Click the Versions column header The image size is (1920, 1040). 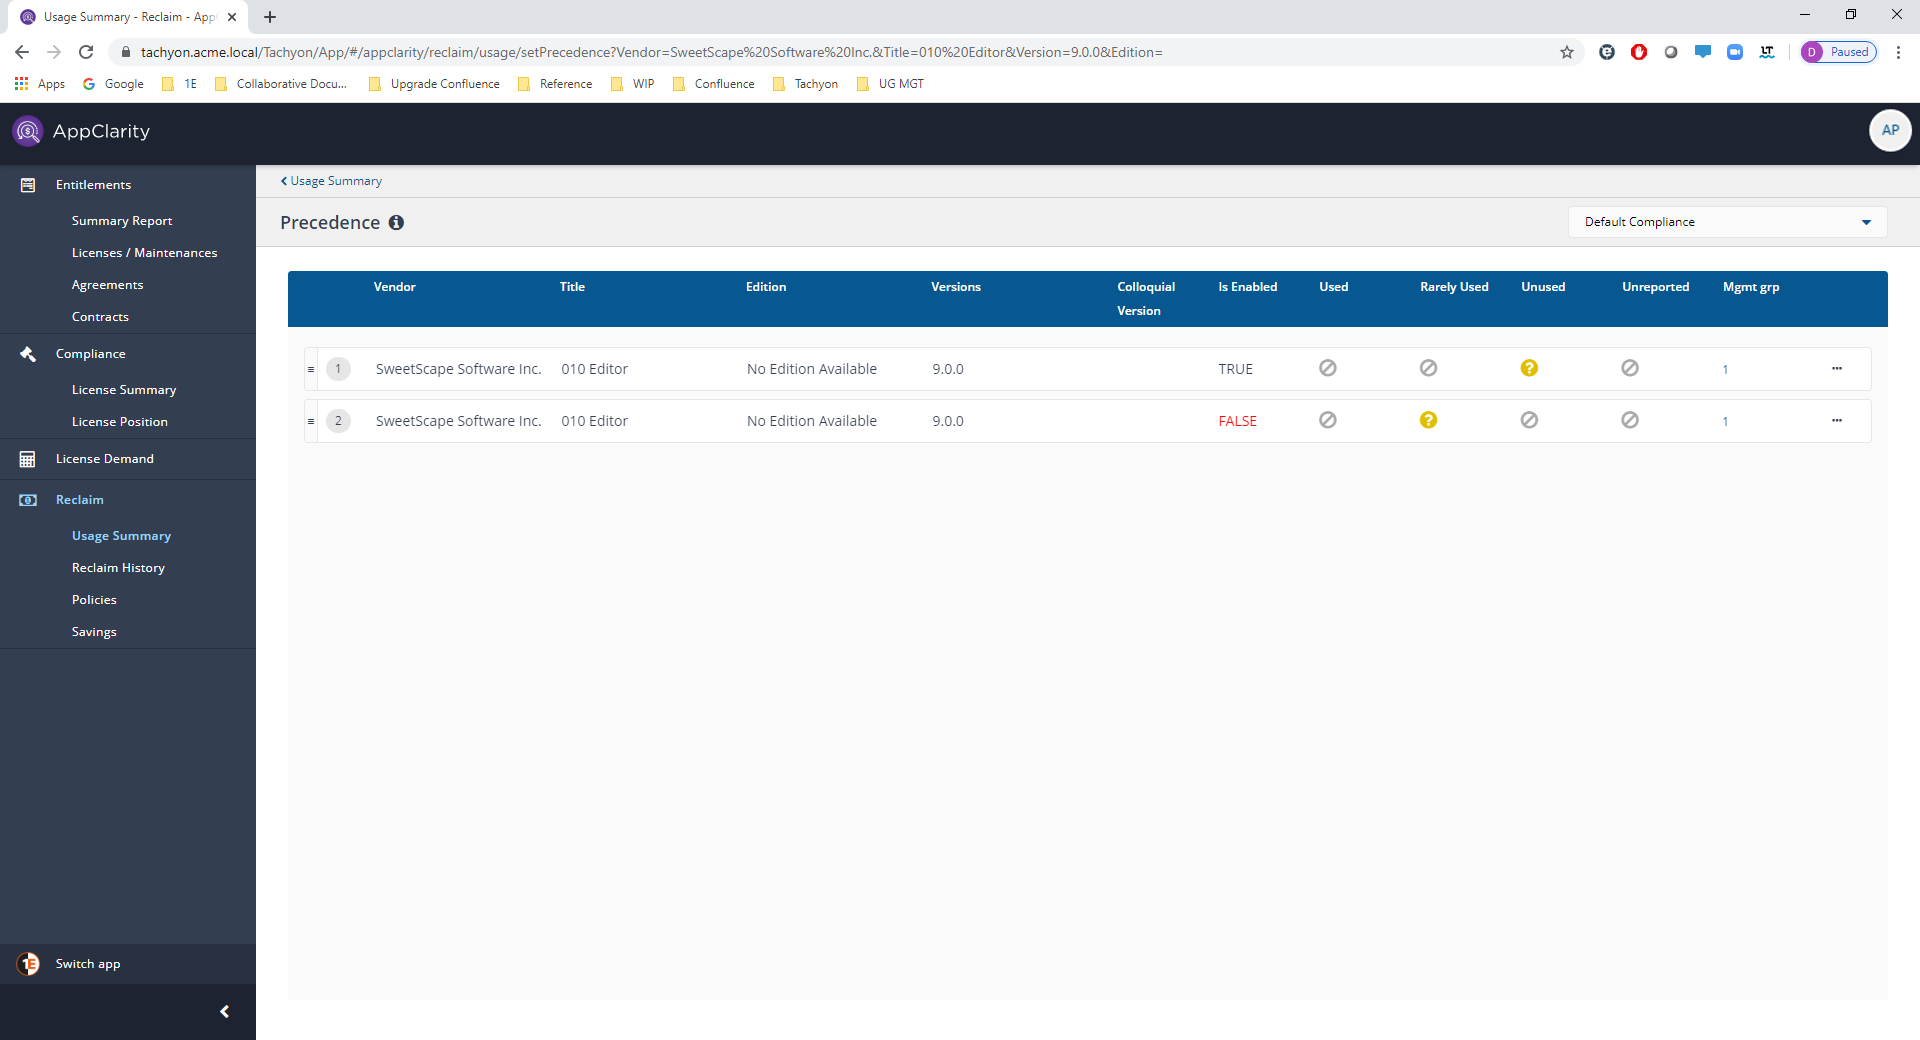coord(956,287)
